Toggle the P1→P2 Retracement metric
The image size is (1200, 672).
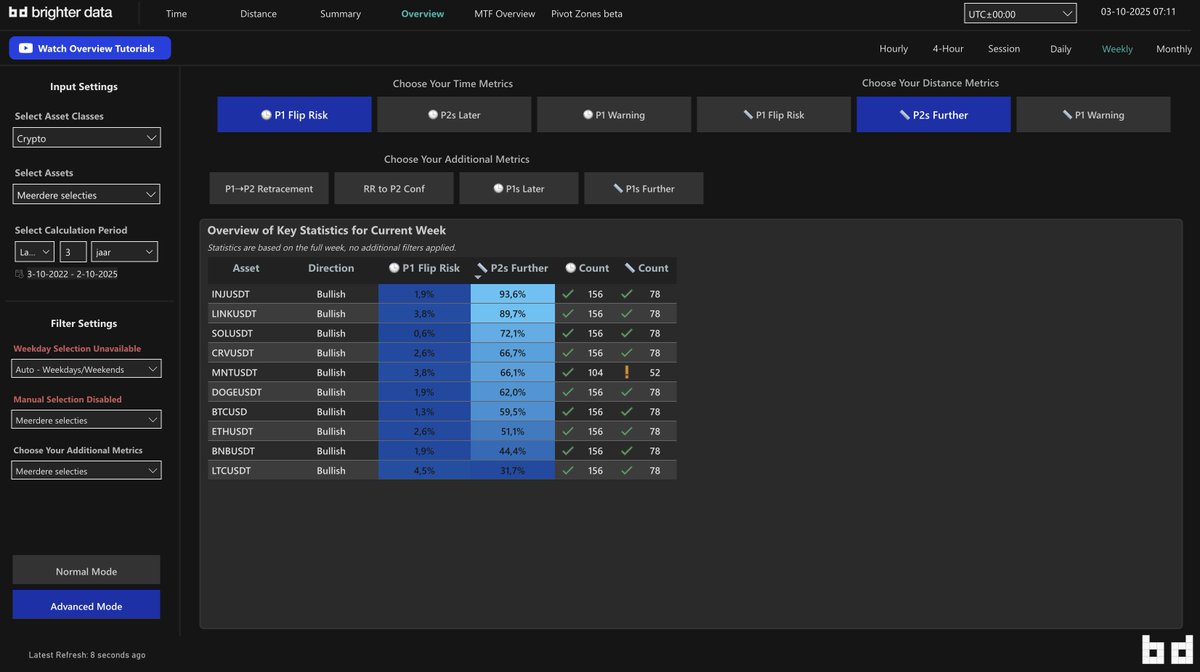tap(269, 188)
